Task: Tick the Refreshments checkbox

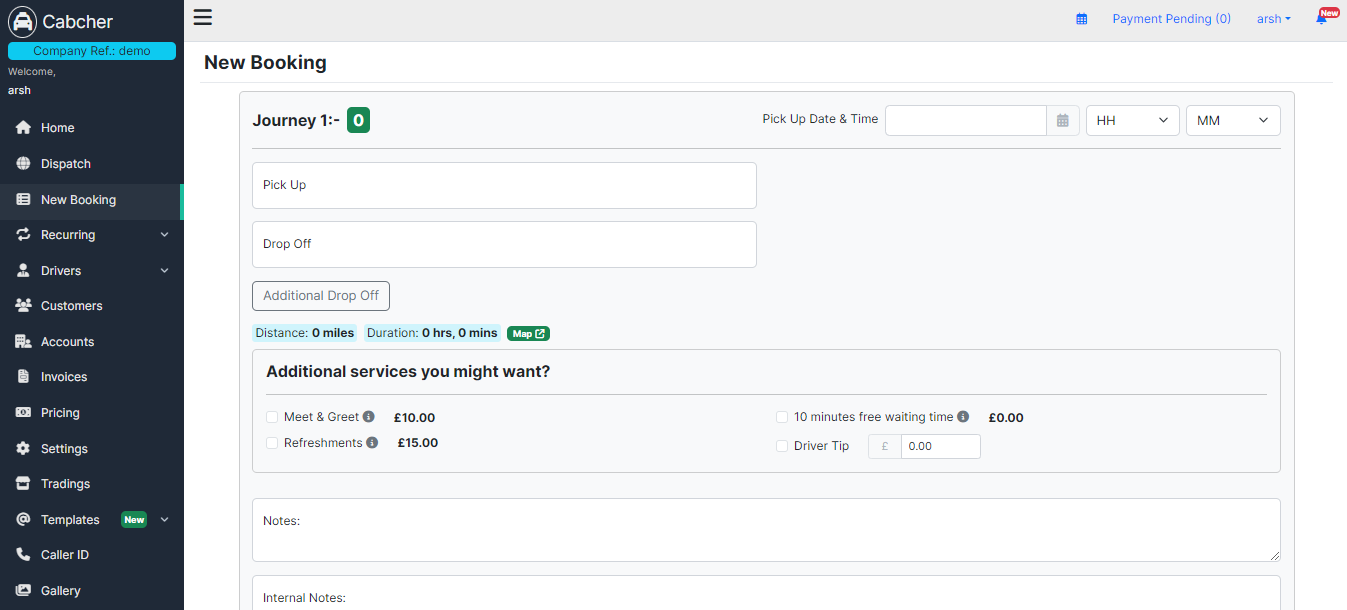Action: pos(272,443)
